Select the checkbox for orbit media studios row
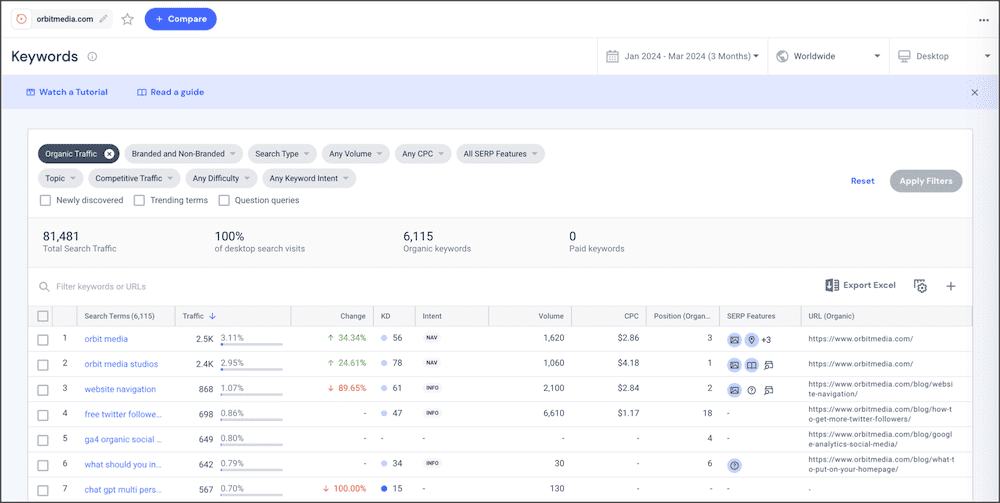 (43, 365)
